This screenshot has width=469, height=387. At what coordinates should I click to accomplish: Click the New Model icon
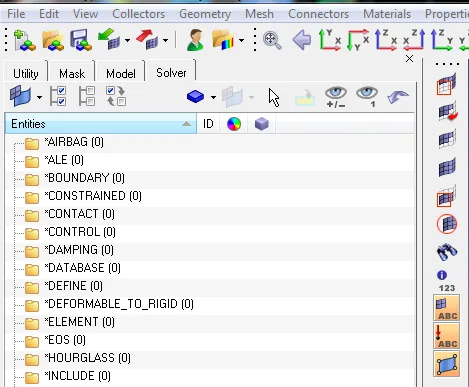pos(25,40)
